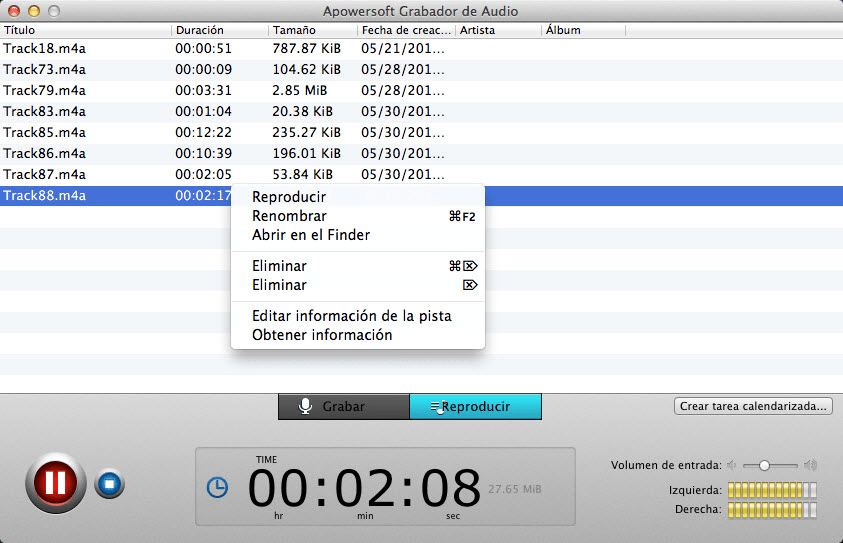Click the microphone icon on Grabar tab
The image size is (843, 543).
[x=305, y=406]
